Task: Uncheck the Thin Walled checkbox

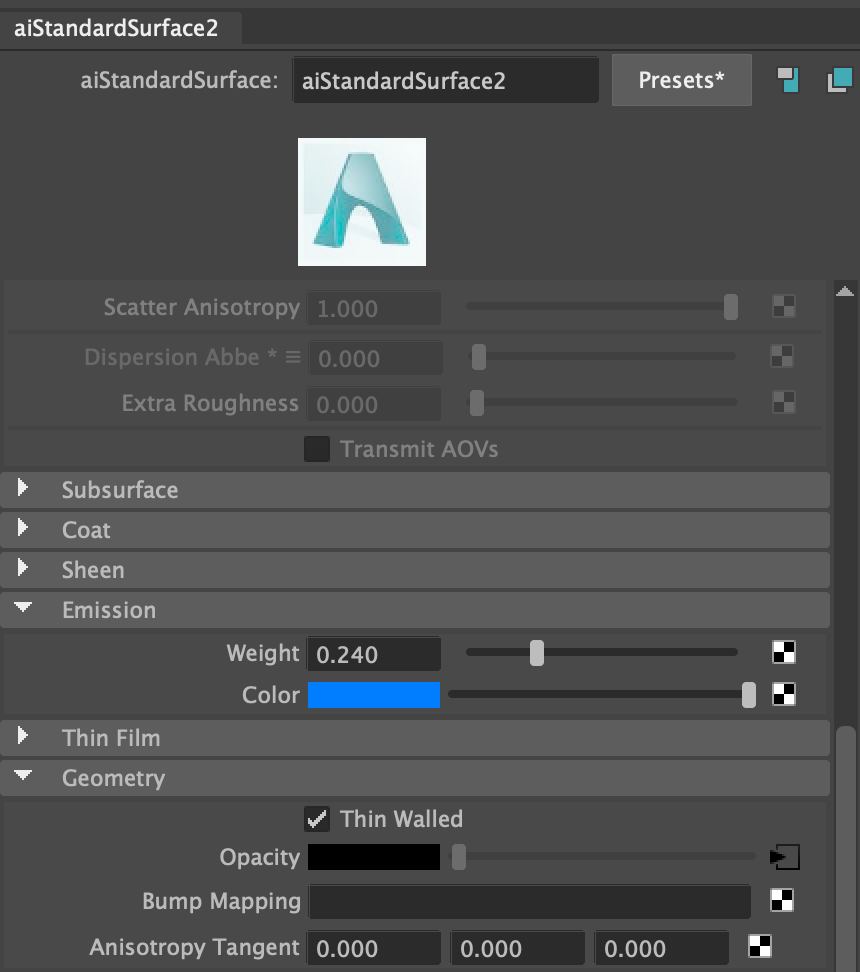Action: coord(317,819)
